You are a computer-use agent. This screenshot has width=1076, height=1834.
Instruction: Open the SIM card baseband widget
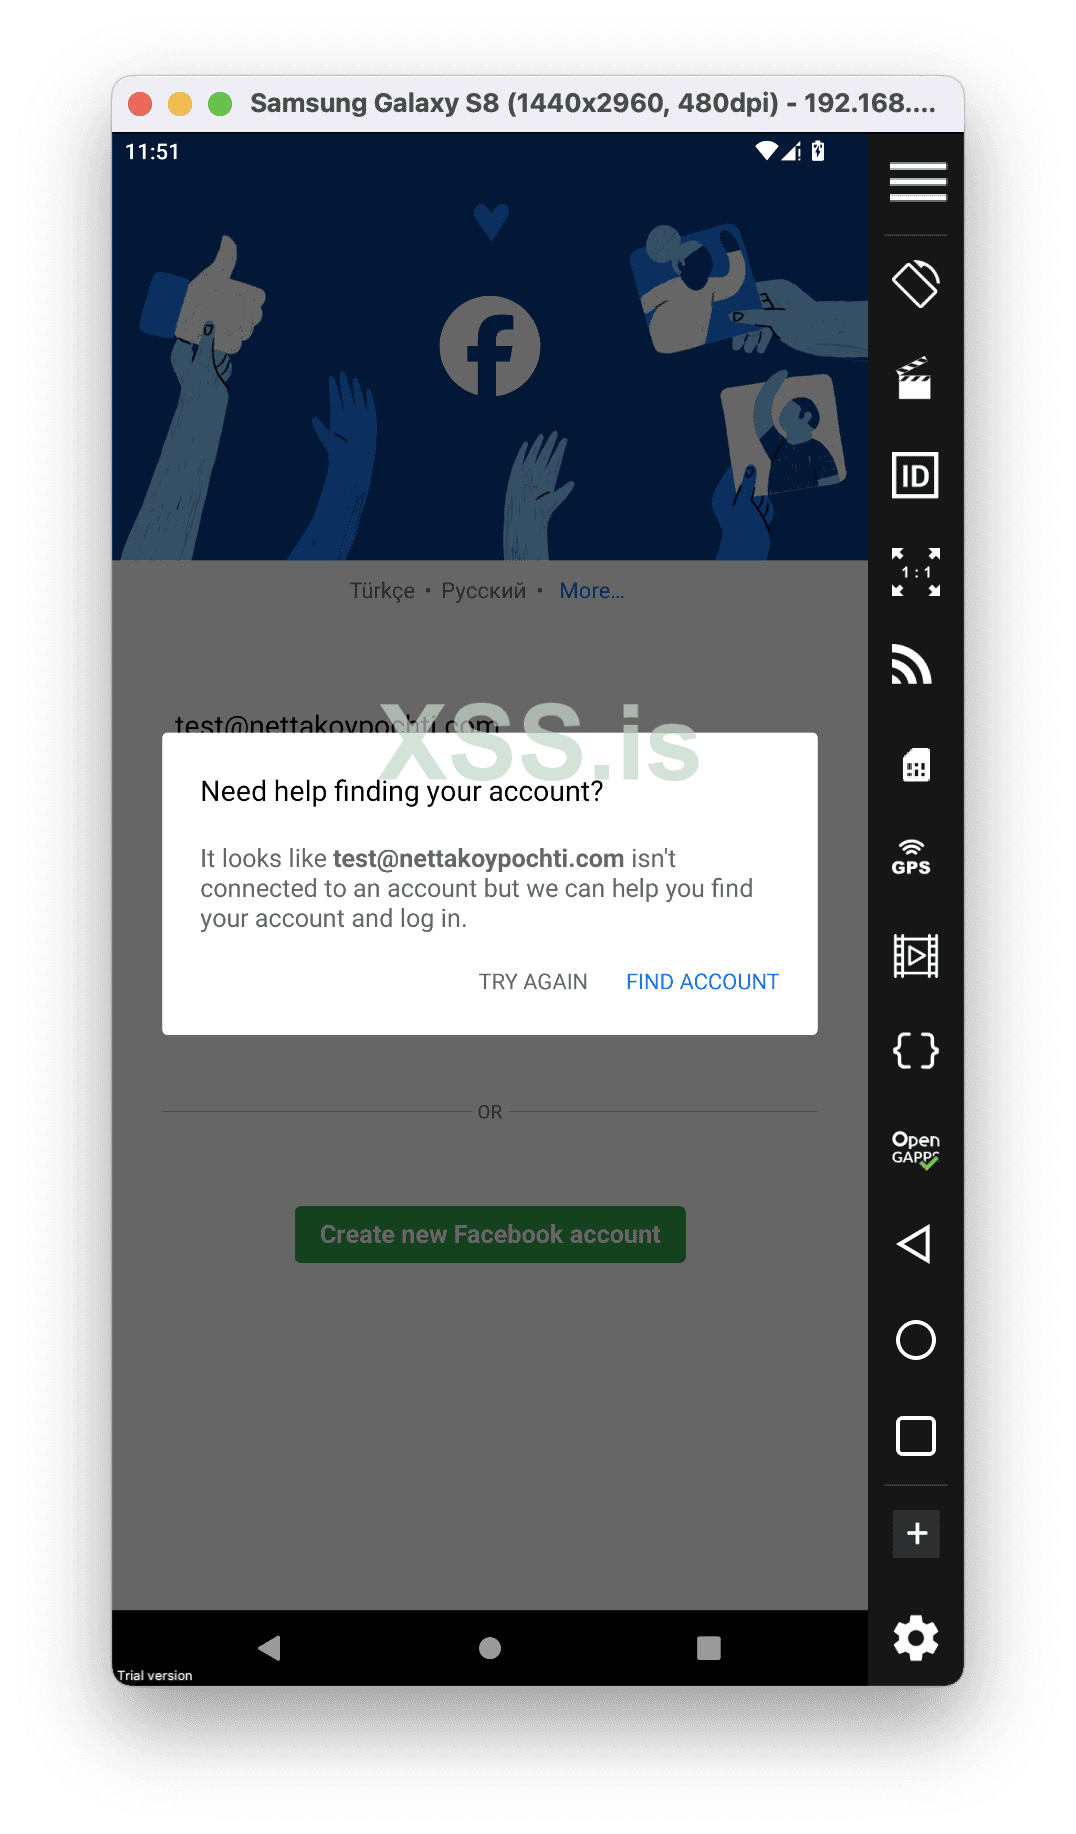[x=916, y=764]
